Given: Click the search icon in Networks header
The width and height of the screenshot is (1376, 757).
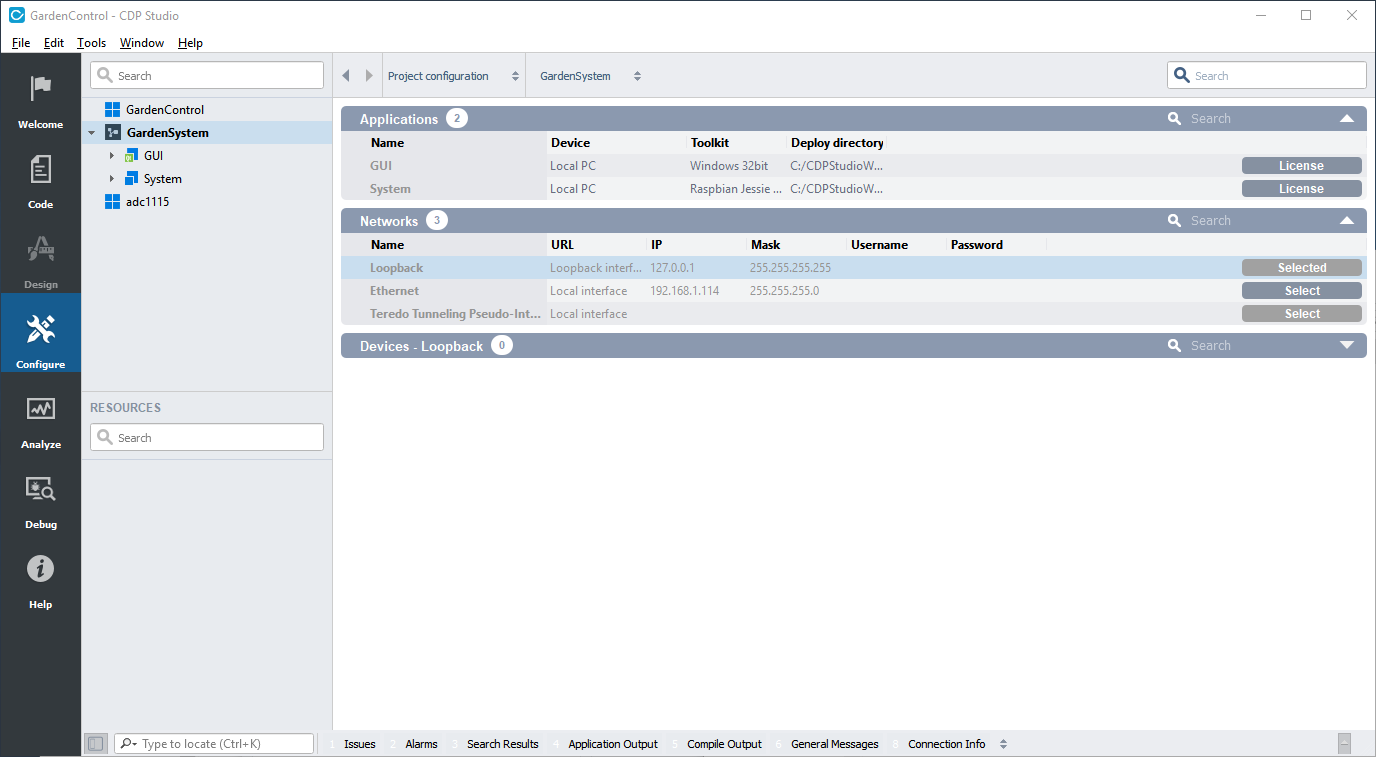Looking at the screenshot, I should (1174, 221).
